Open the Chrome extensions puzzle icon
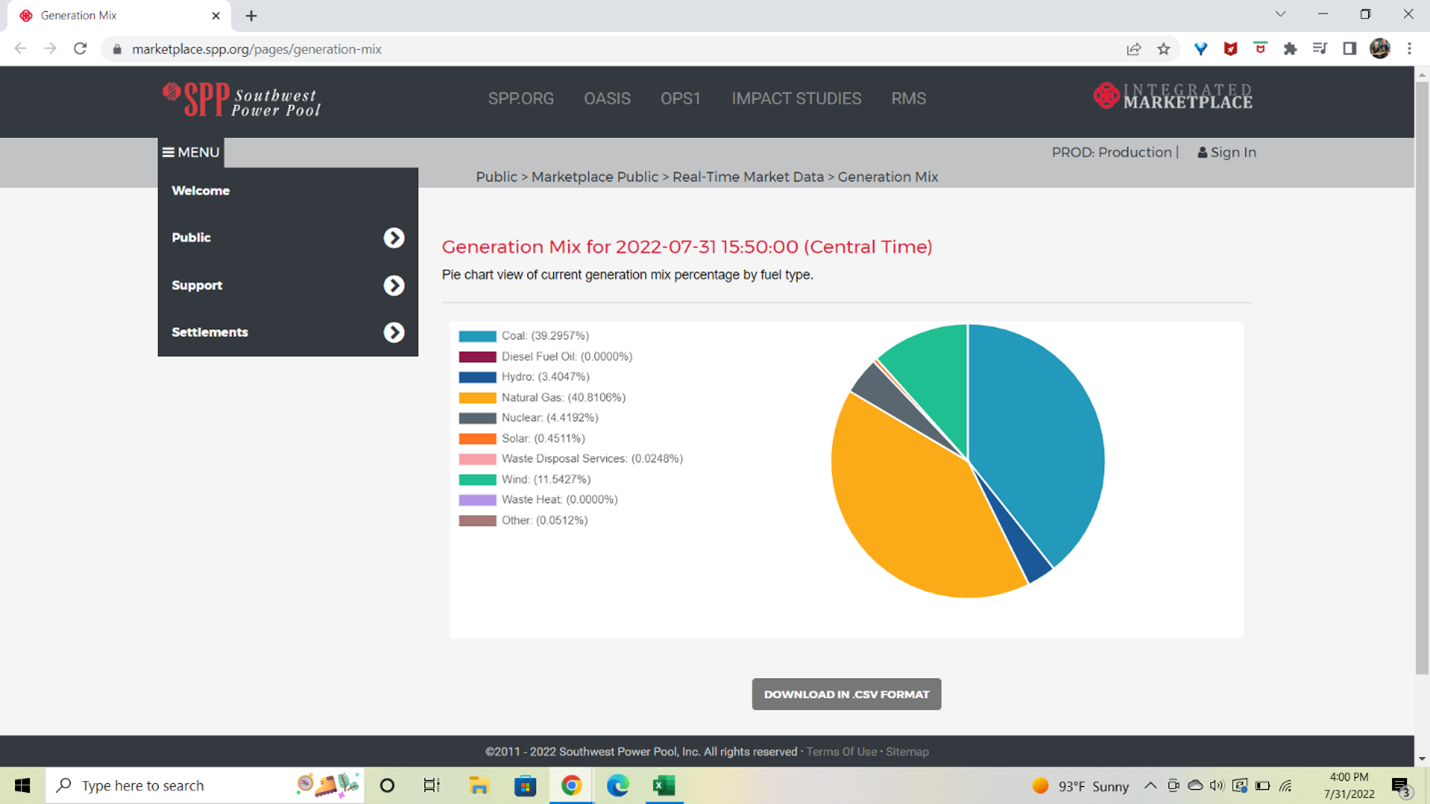This screenshot has height=804, width=1430. pyautogui.click(x=1290, y=49)
